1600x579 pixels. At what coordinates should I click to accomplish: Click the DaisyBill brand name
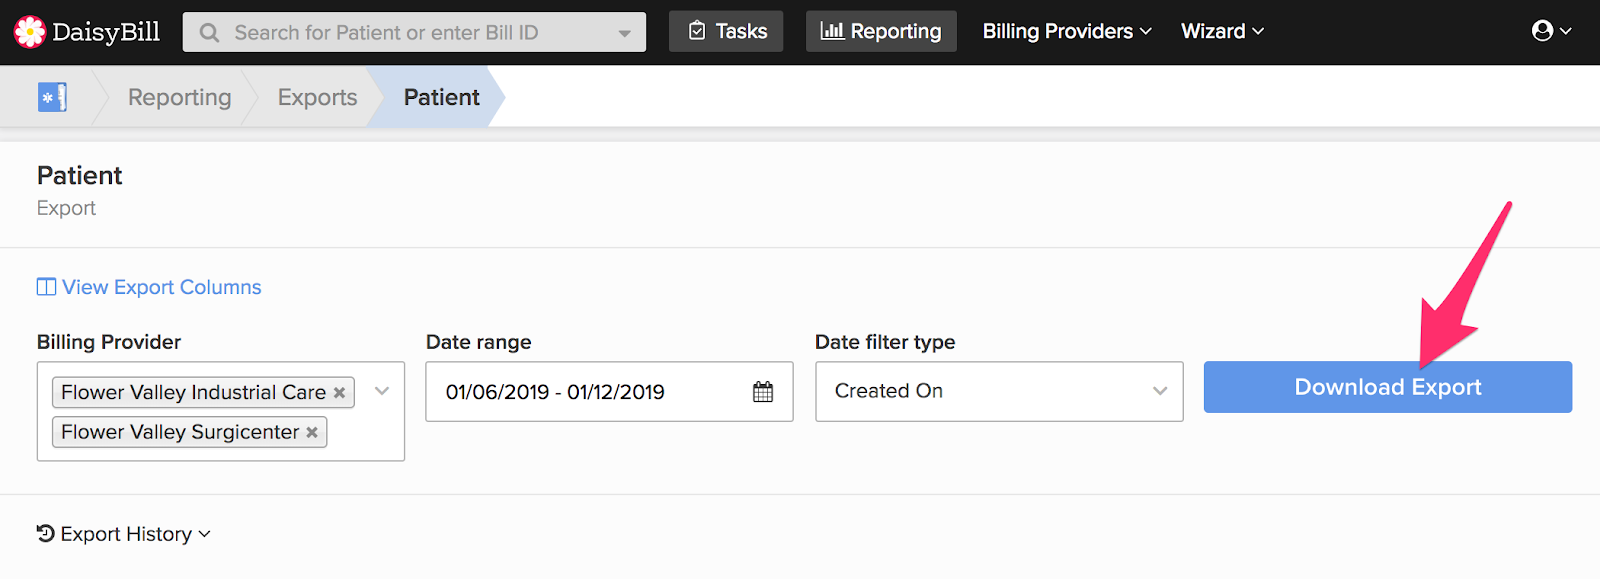[x=106, y=32]
